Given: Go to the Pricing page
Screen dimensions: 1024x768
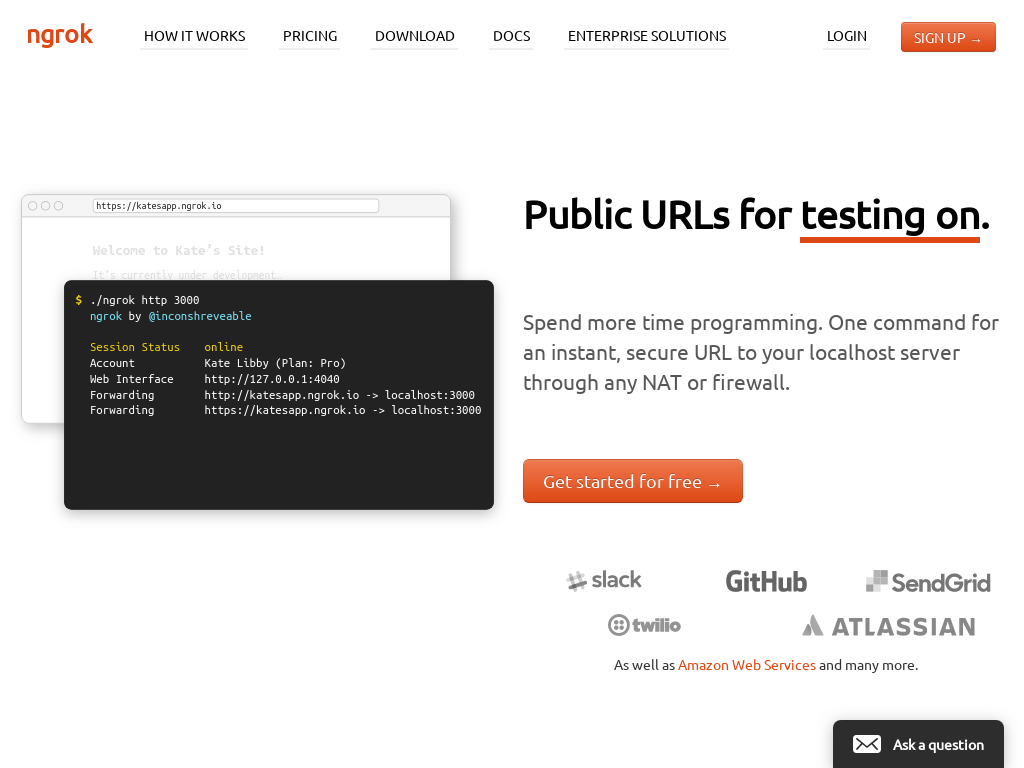Looking at the screenshot, I should pos(310,36).
